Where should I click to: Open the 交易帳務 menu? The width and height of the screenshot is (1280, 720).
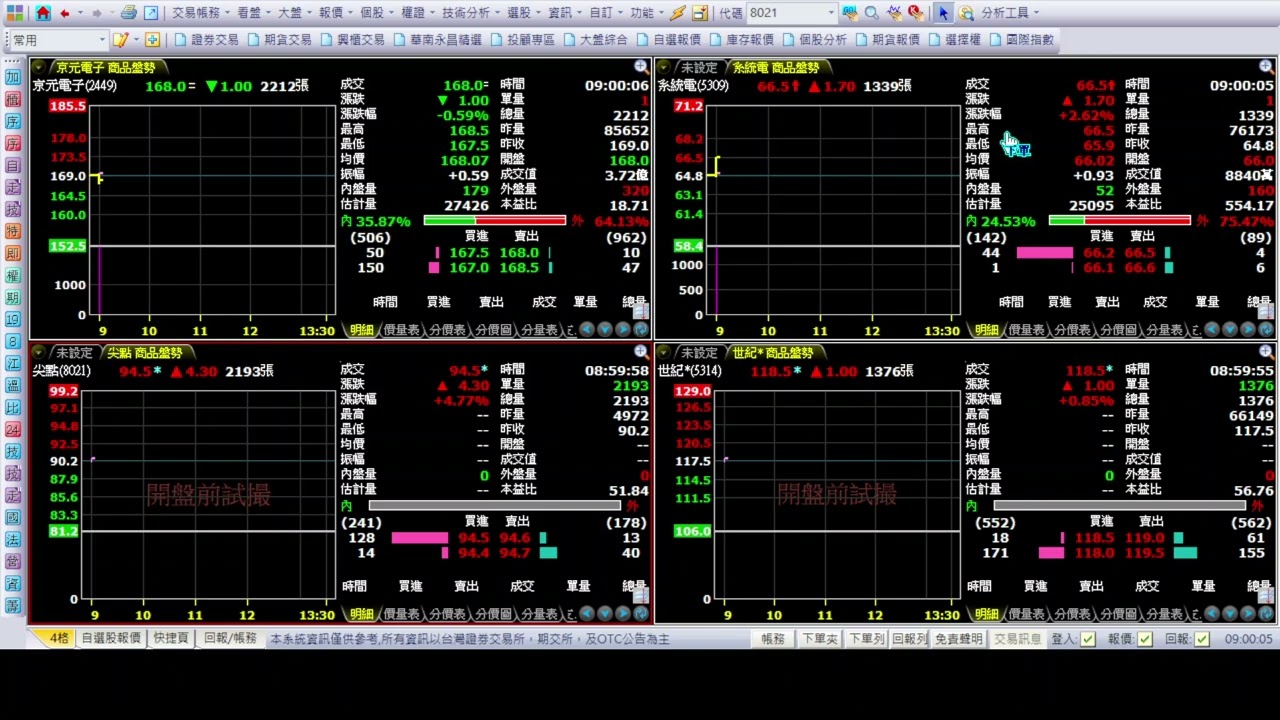pos(200,13)
